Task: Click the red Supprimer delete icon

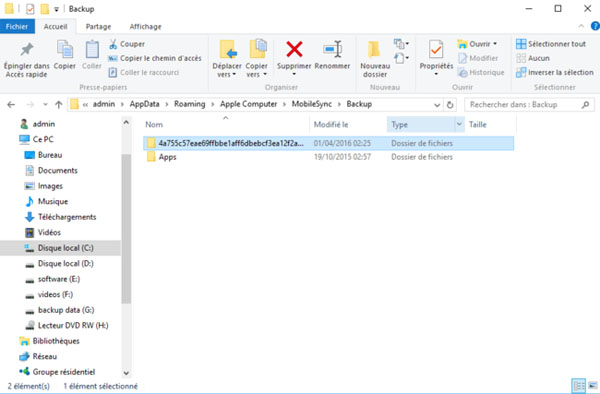Action: [x=294, y=49]
